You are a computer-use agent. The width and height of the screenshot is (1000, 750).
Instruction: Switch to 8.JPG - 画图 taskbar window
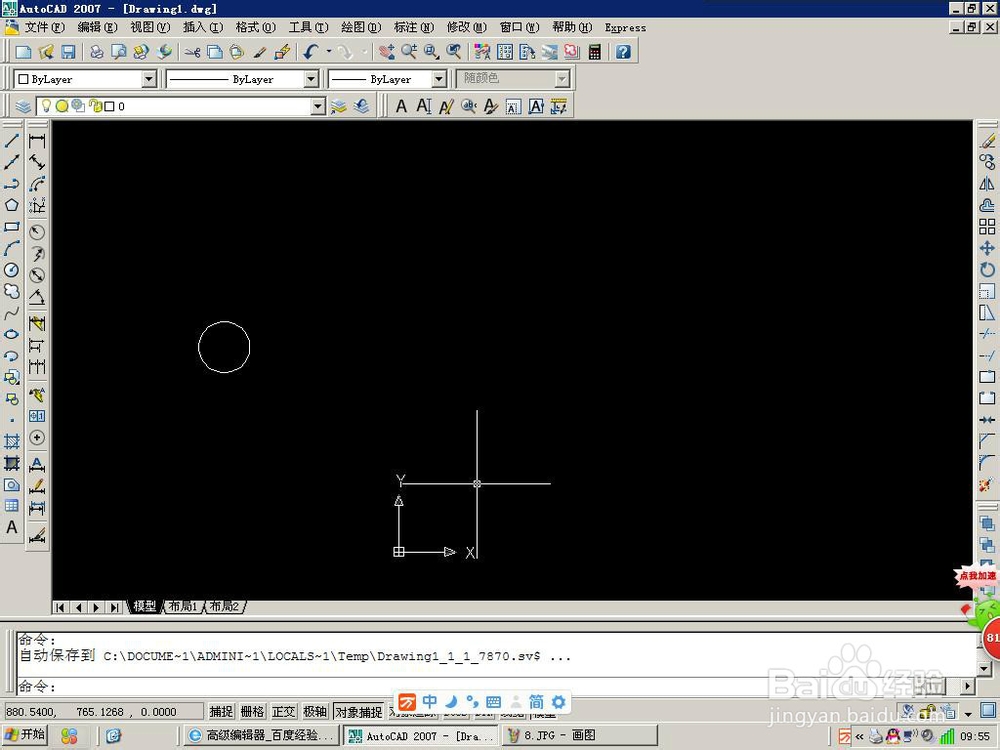point(580,735)
